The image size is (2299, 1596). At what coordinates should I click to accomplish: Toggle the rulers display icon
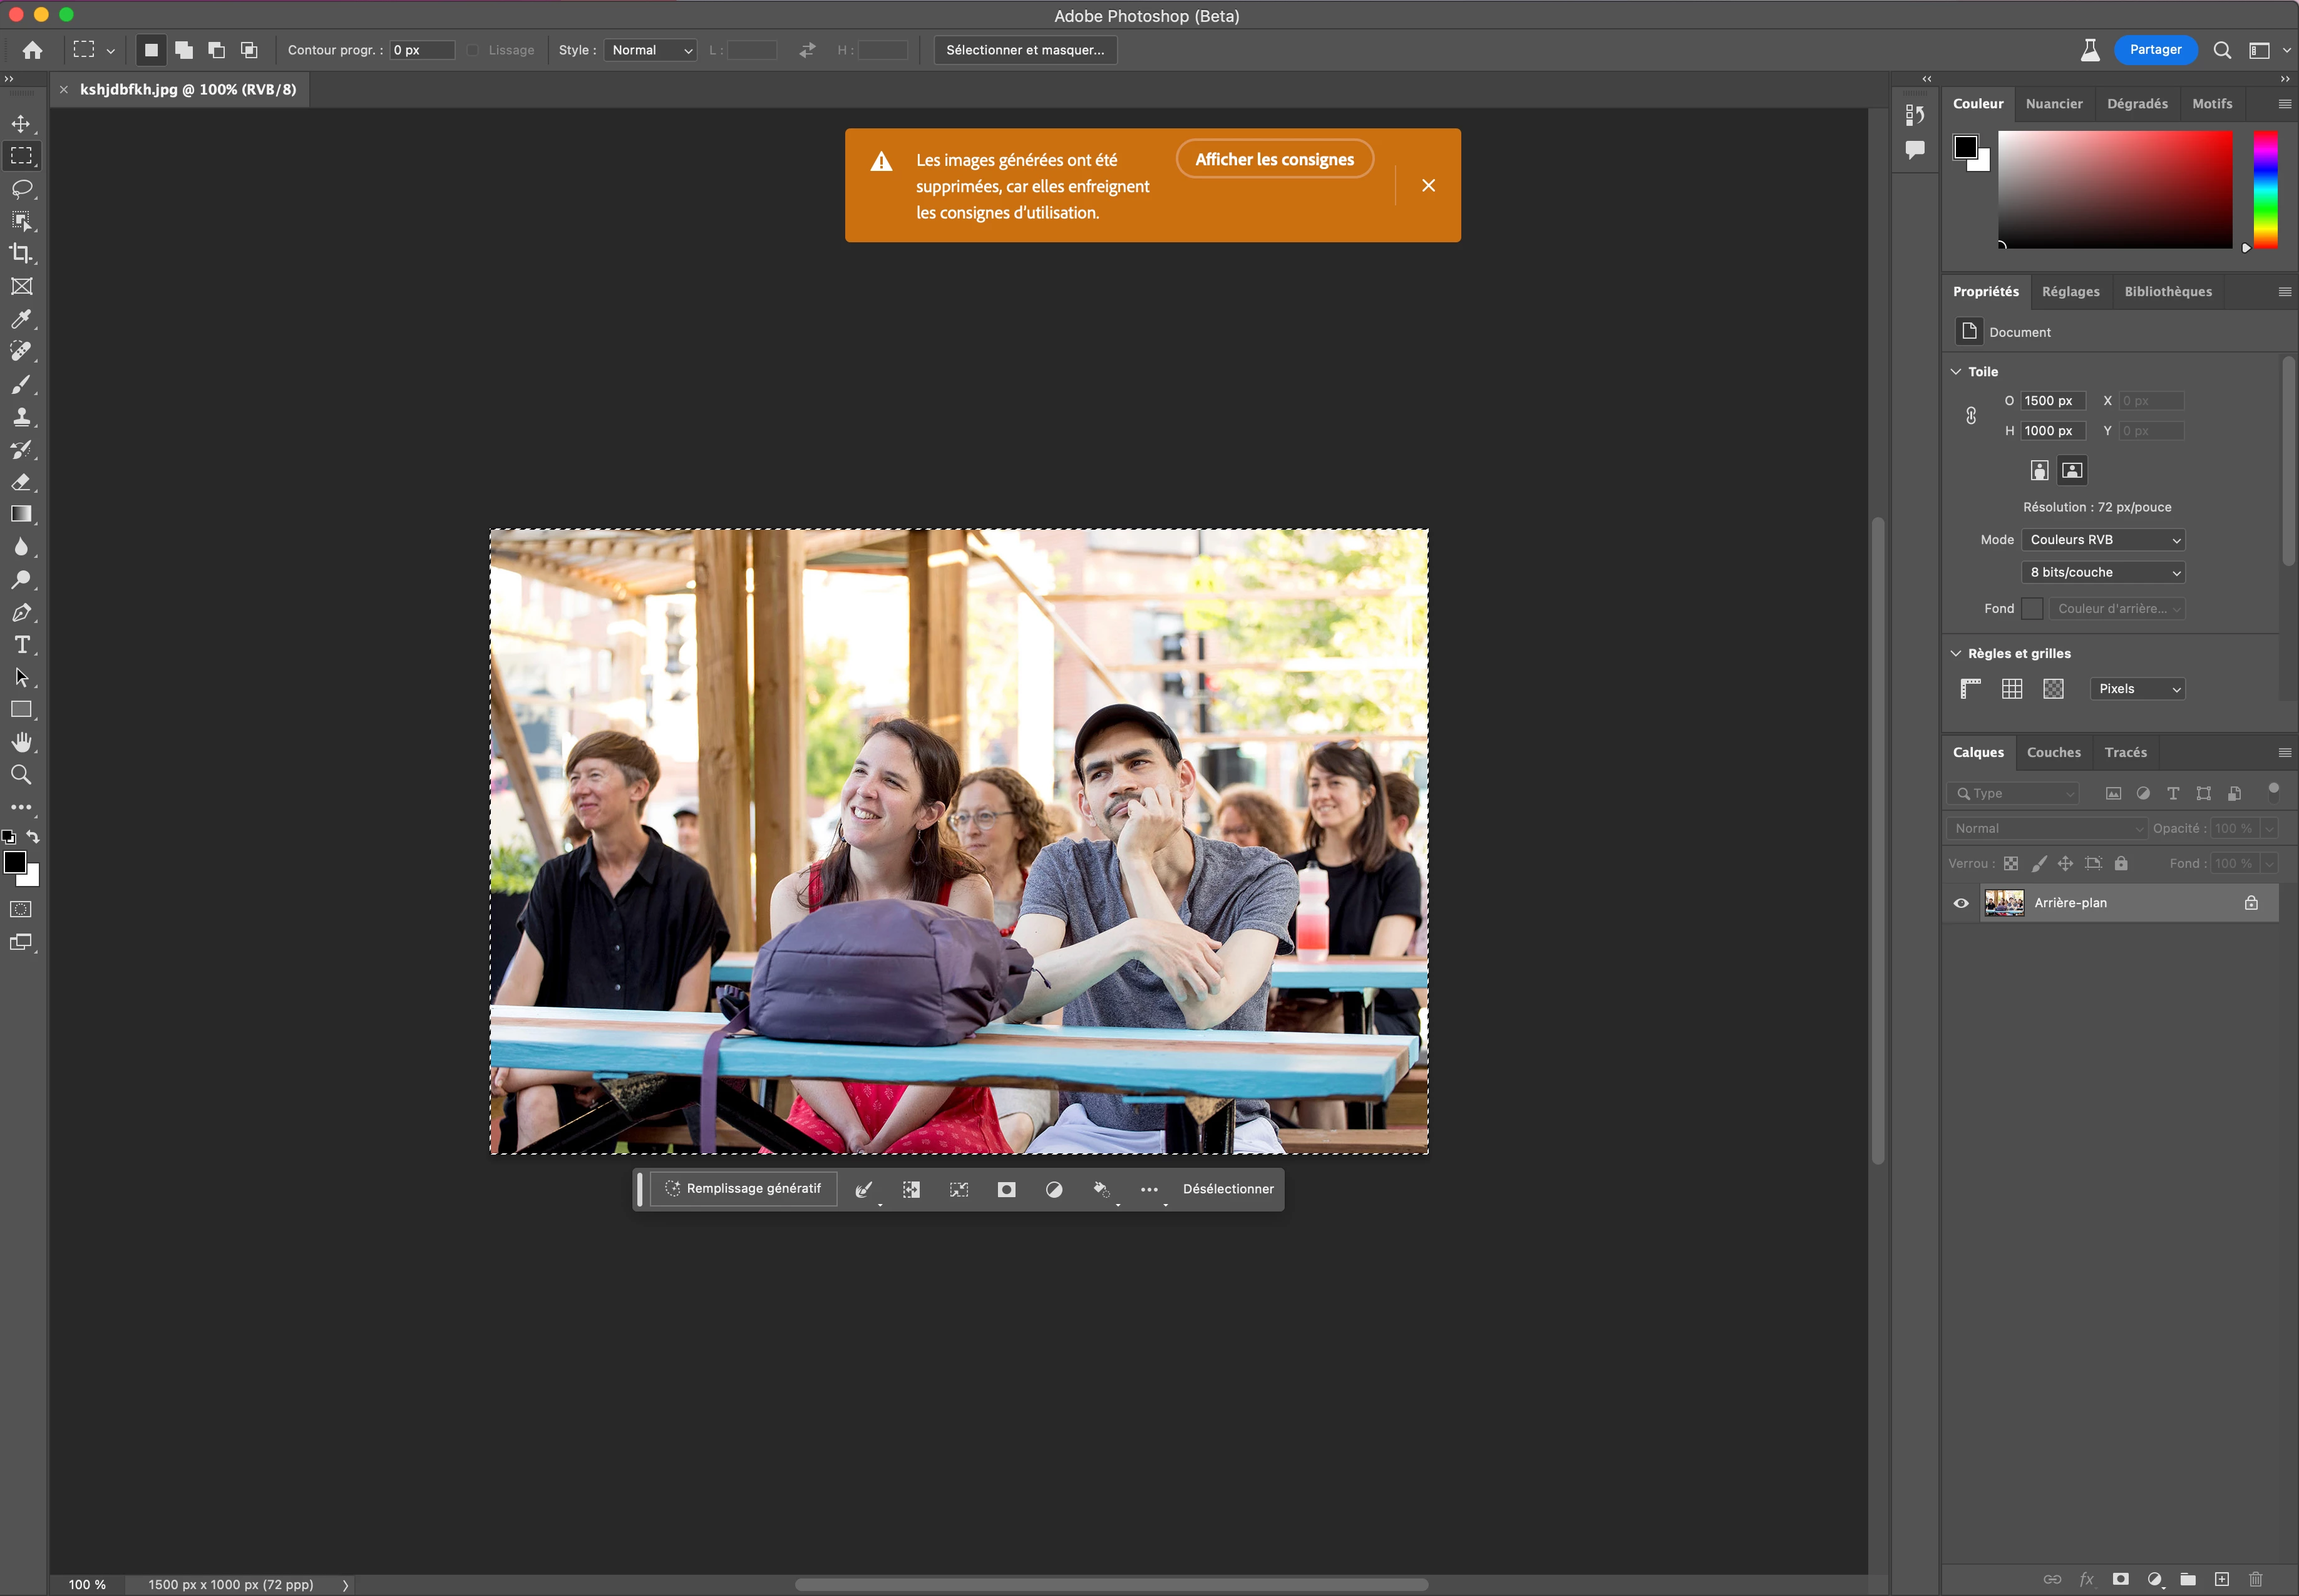[x=1970, y=689]
